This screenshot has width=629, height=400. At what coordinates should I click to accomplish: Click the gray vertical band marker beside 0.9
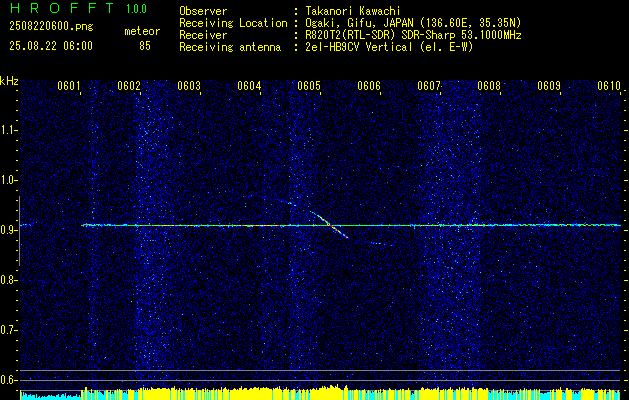tap(19, 231)
